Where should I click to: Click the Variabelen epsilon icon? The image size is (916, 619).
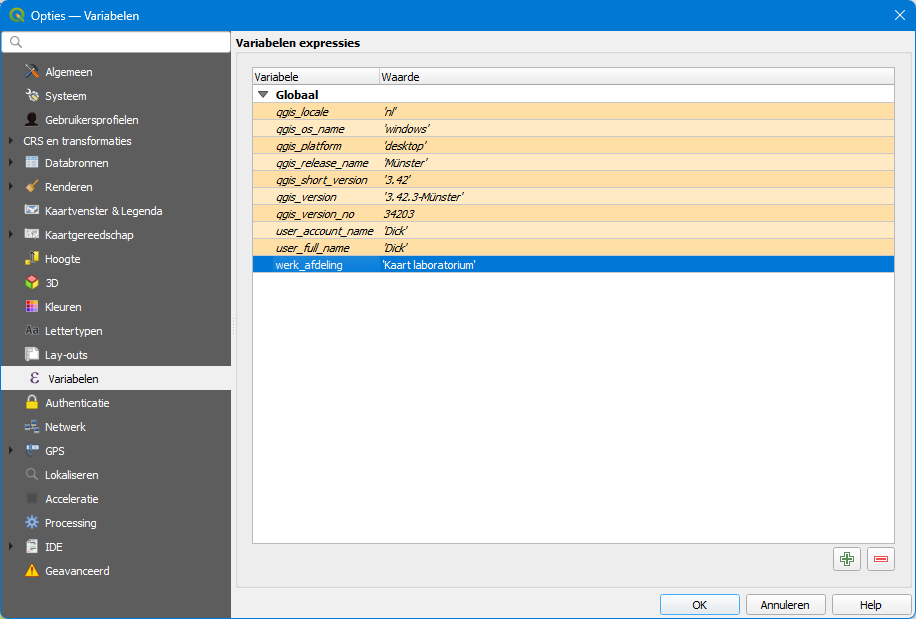(34, 378)
